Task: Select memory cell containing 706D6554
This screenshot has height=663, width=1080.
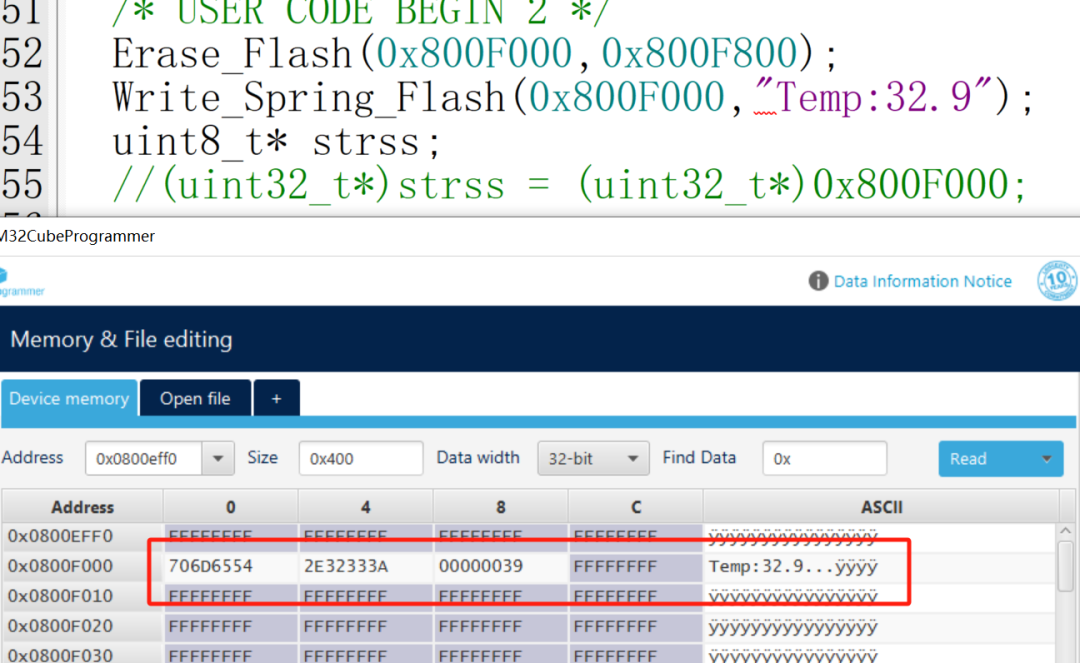Action: (x=211, y=566)
